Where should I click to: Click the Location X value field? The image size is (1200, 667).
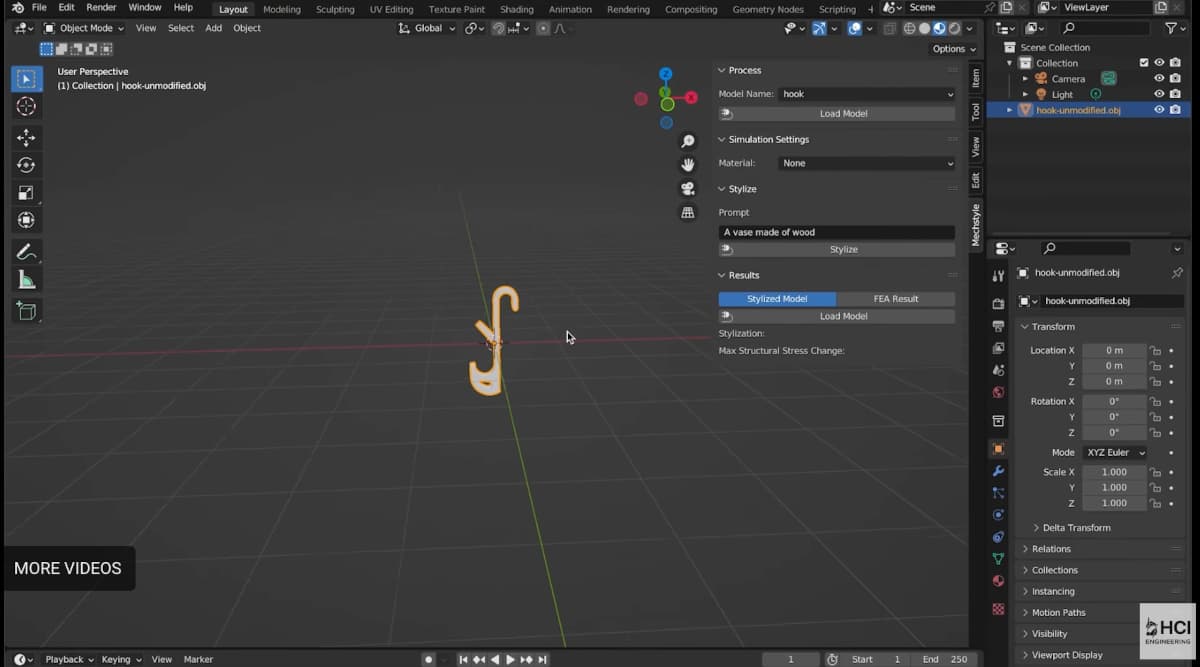click(1113, 351)
